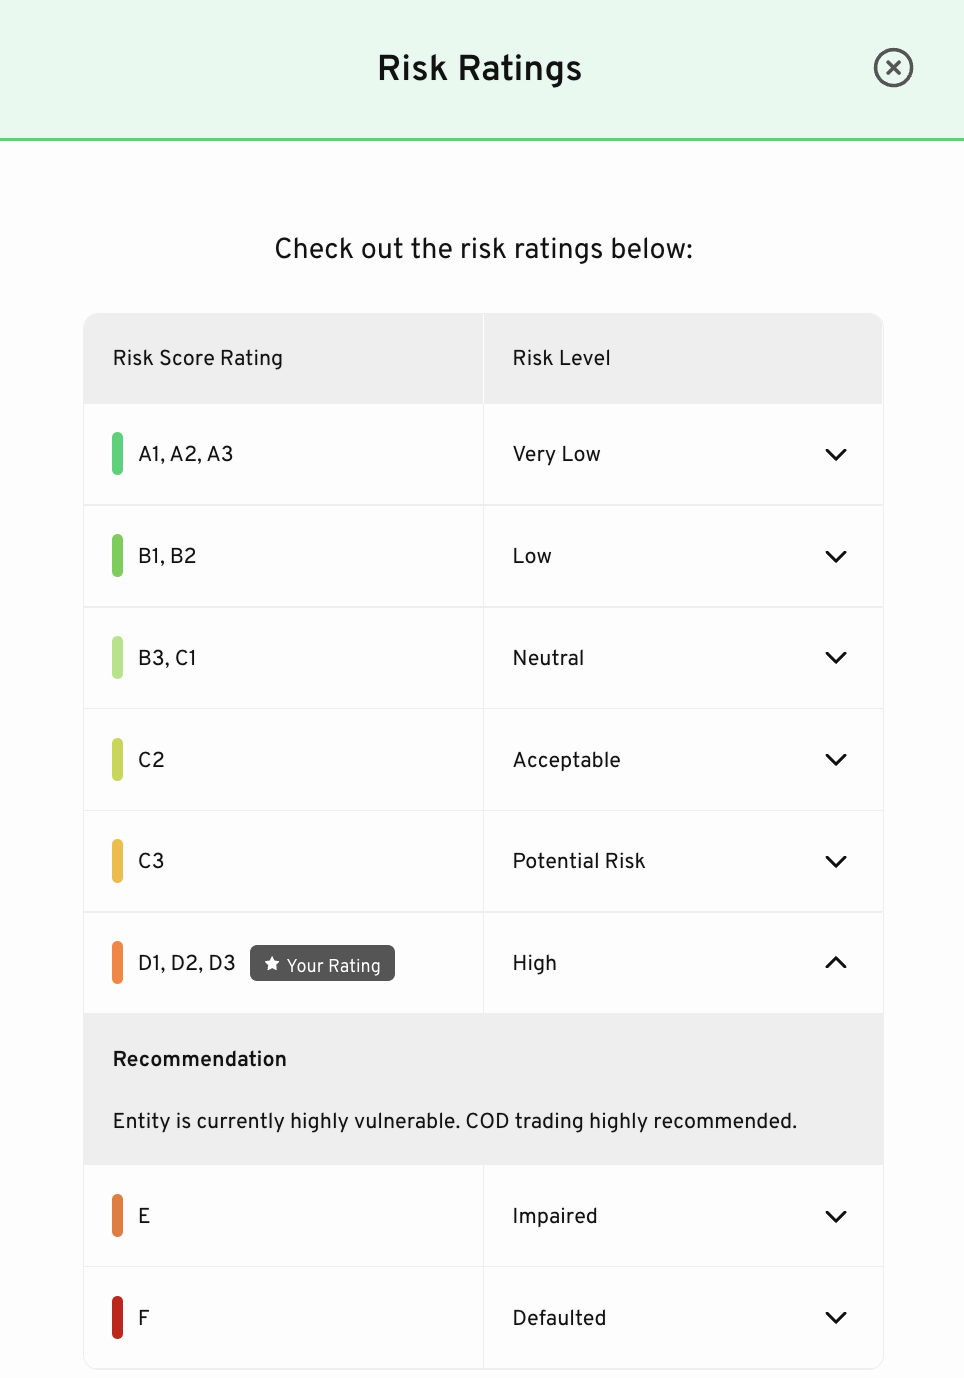Click the COD trading recommendation text

[x=454, y=1121]
